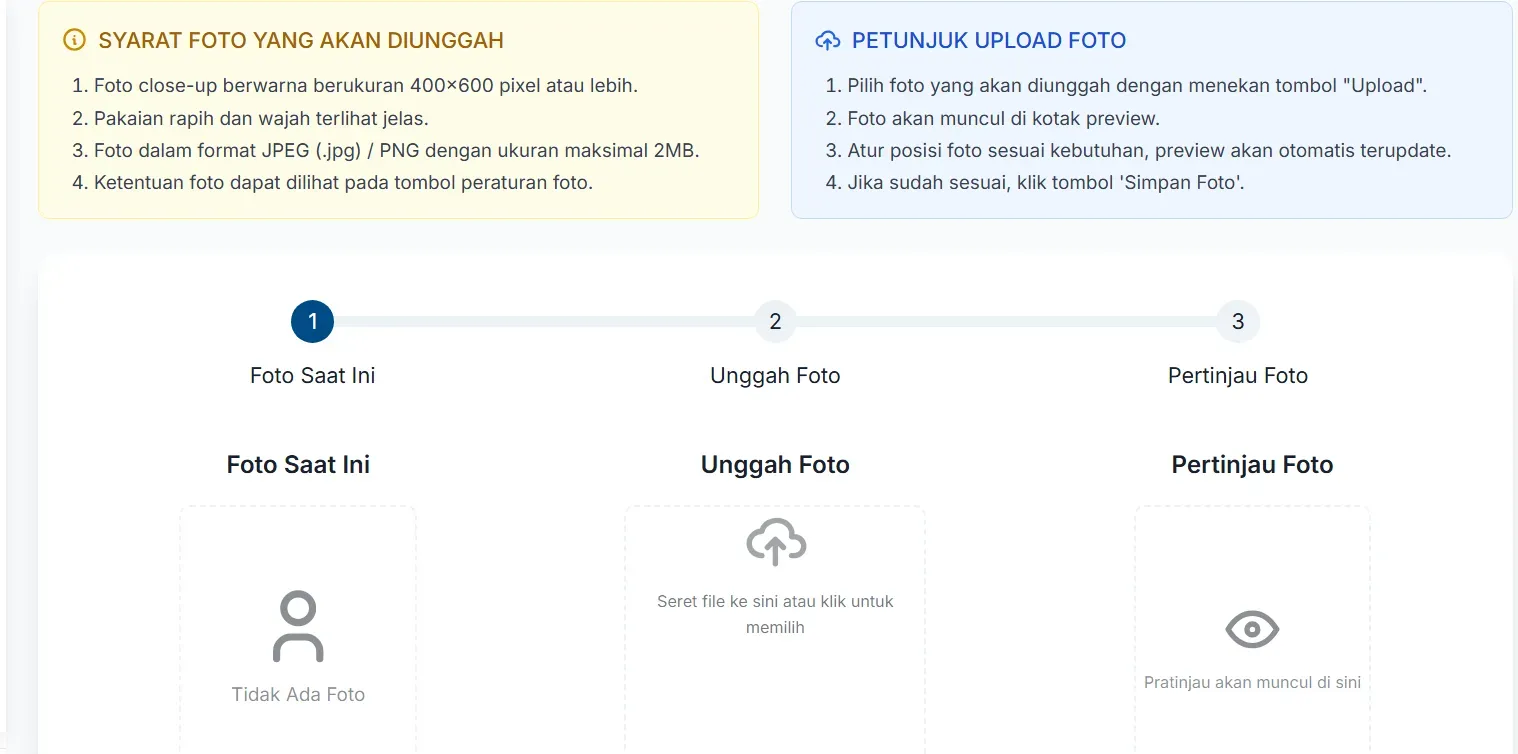Viewport: 1518px width, 754px height.
Task: Click the cloud upload icon inside the dropzone
Action: point(775,541)
